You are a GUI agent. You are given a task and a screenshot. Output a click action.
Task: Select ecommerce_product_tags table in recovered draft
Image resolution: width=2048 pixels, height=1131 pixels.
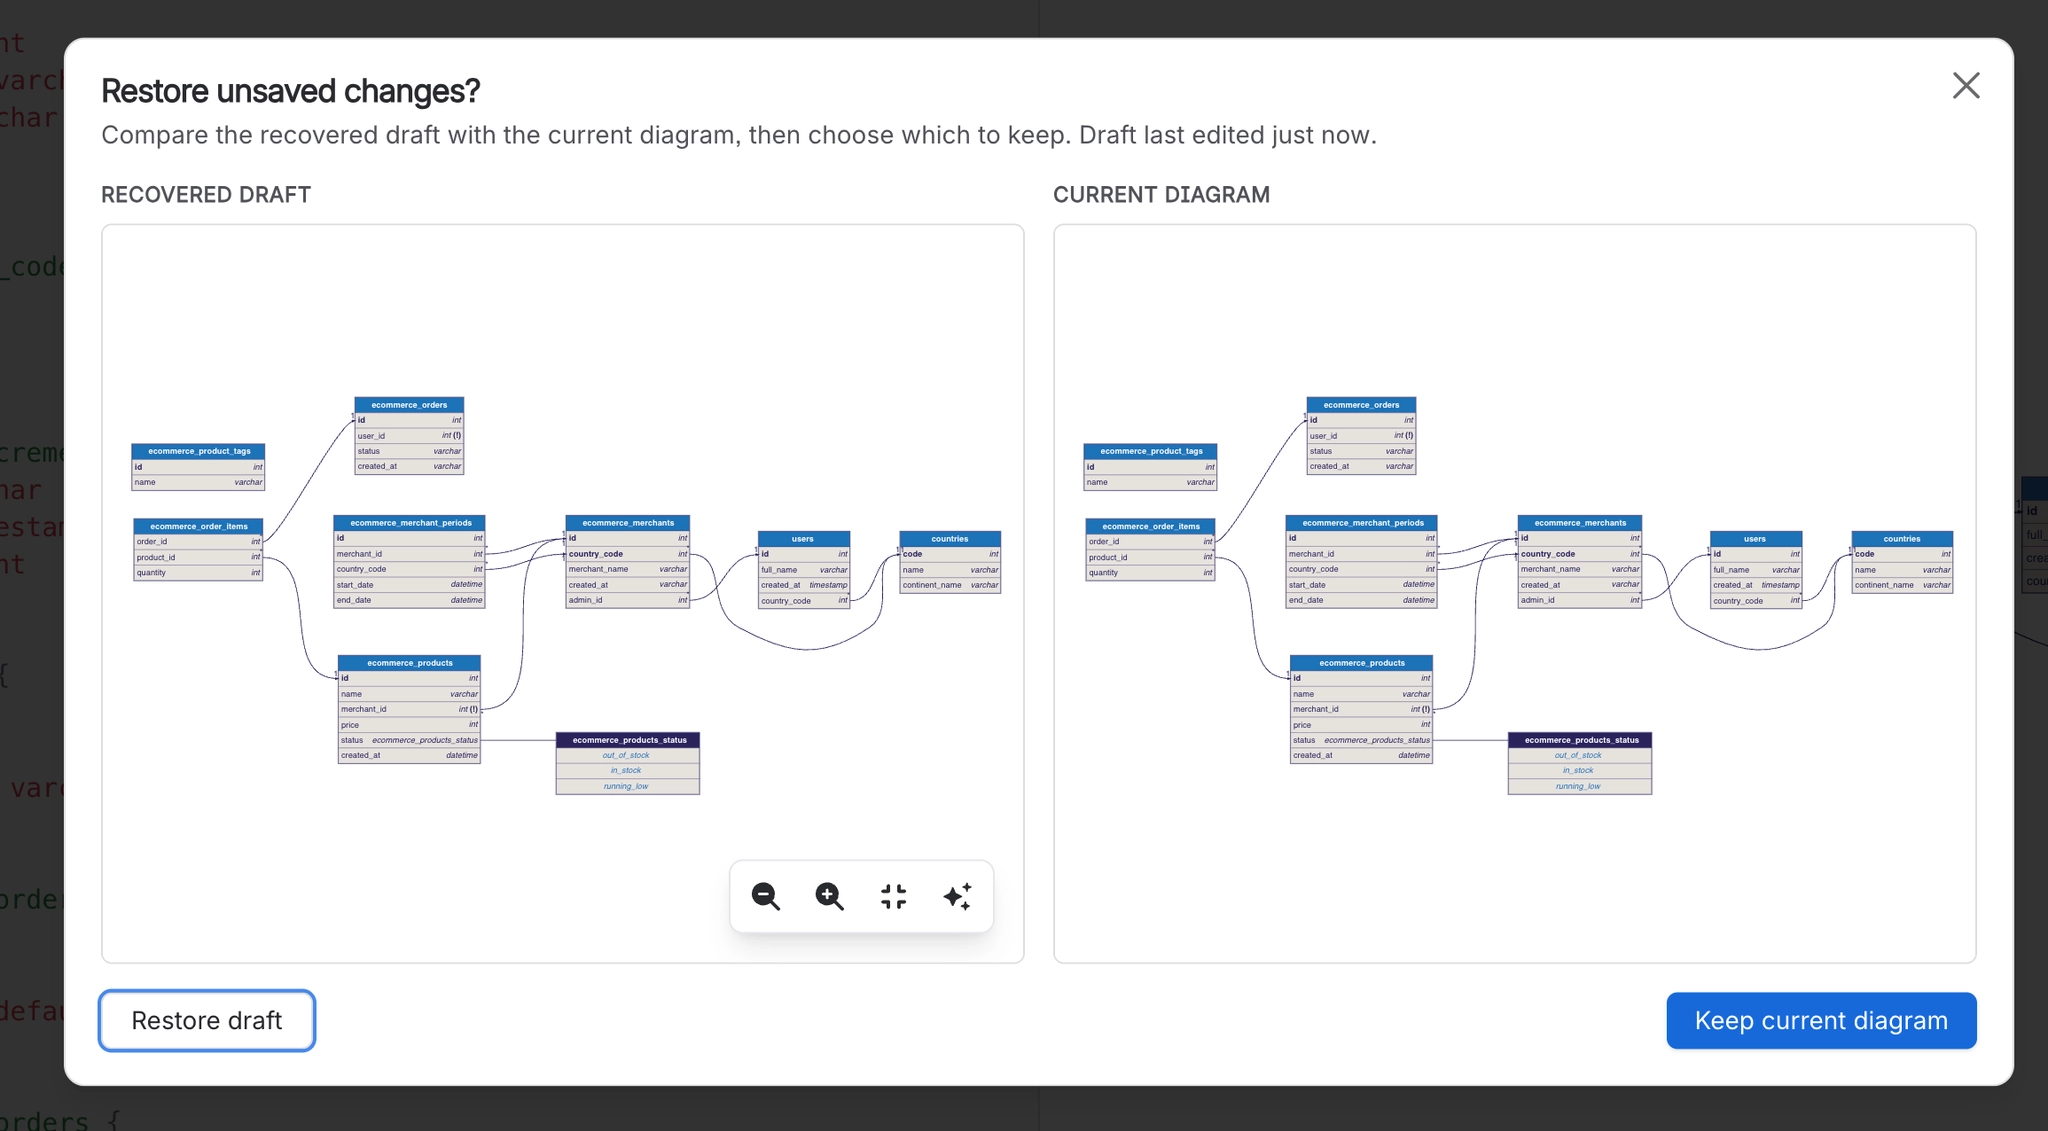click(x=199, y=466)
